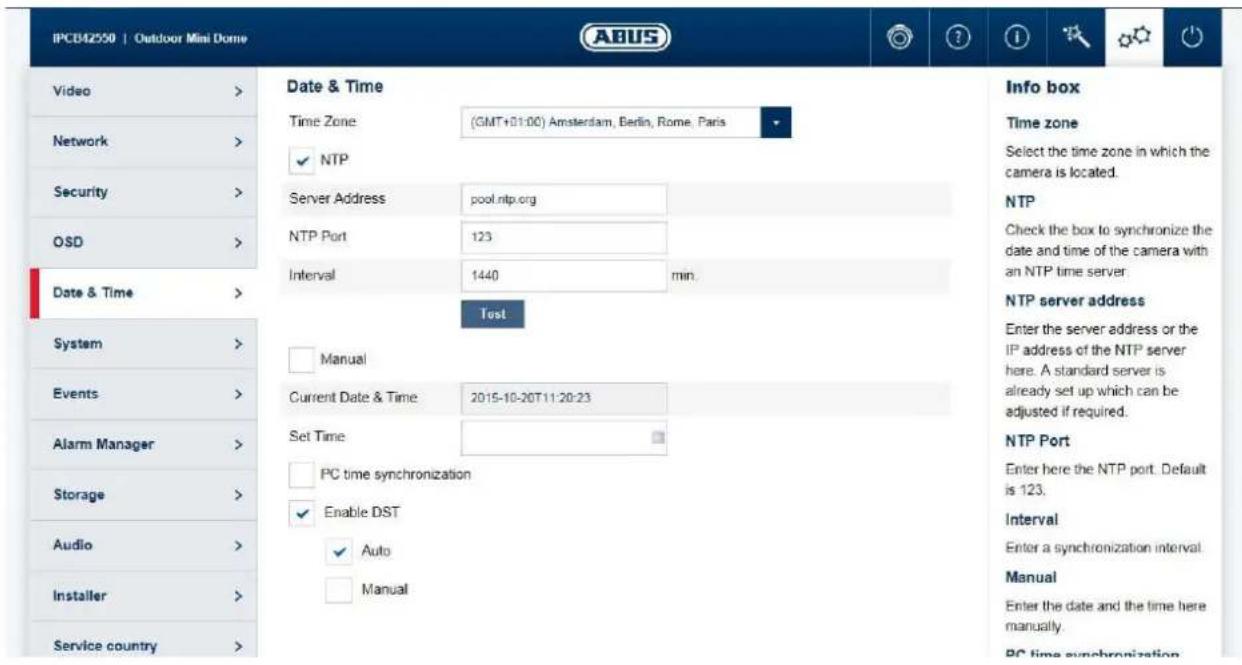The height and width of the screenshot is (665, 1242).
Task: Expand the Network menu chevron
Action: (x=238, y=142)
